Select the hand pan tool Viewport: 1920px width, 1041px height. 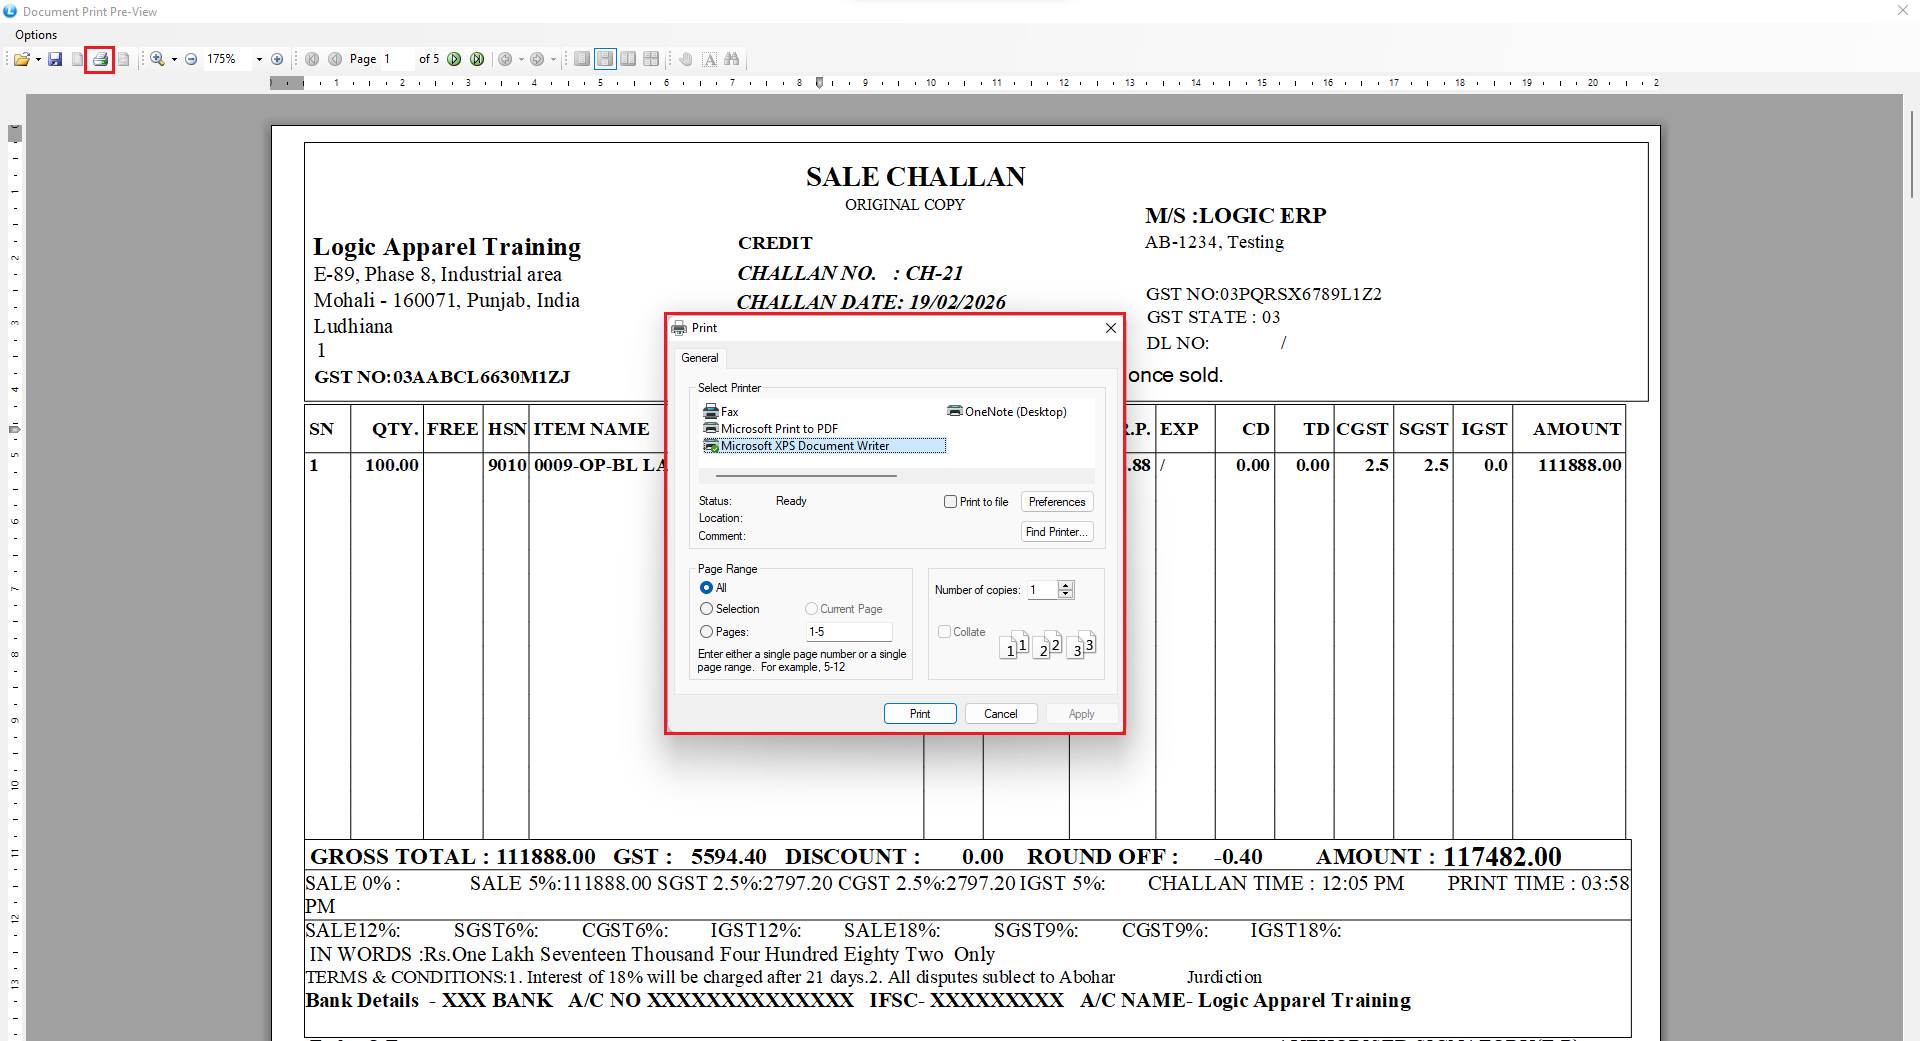(686, 60)
